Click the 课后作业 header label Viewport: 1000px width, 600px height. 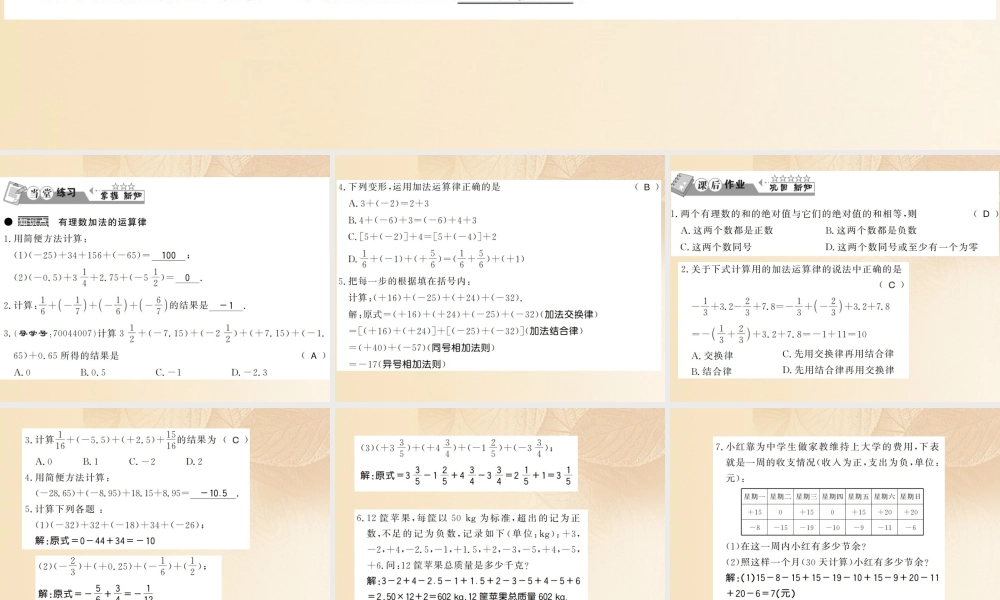click(721, 185)
